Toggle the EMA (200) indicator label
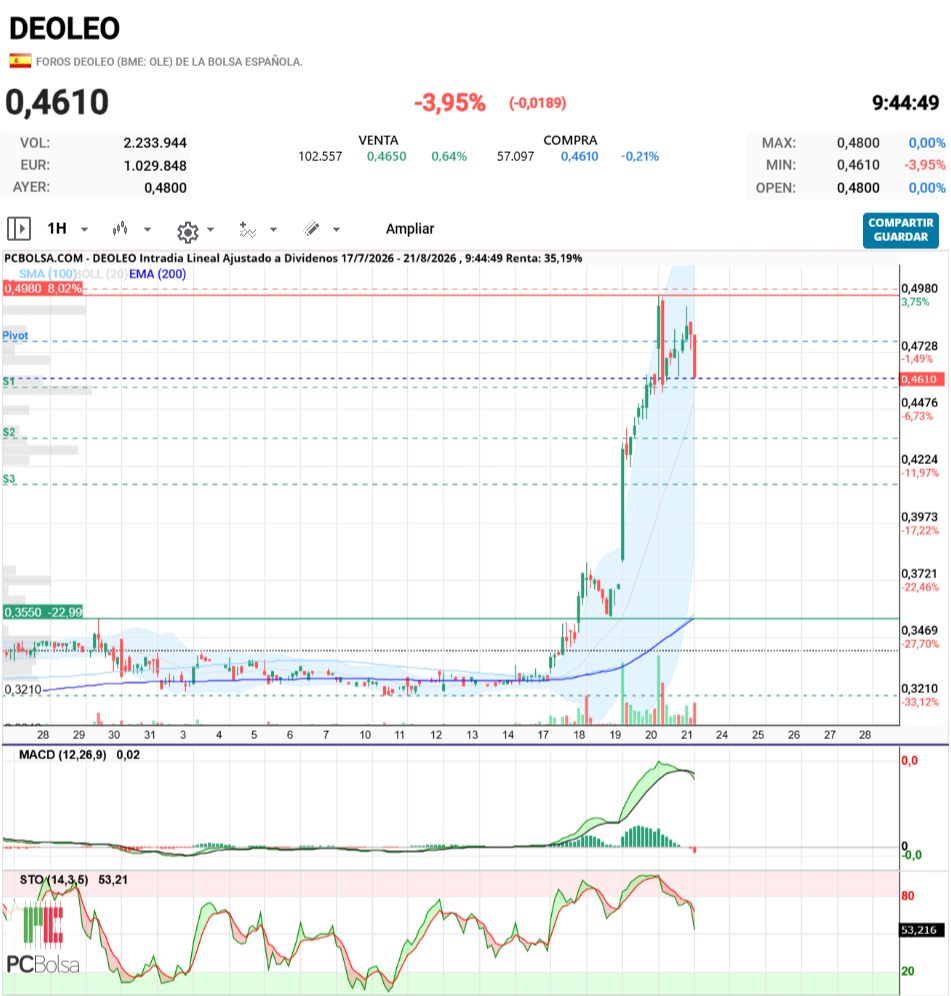Image resolution: width=951 pixels, height=996 pixels. coord(158,274)
